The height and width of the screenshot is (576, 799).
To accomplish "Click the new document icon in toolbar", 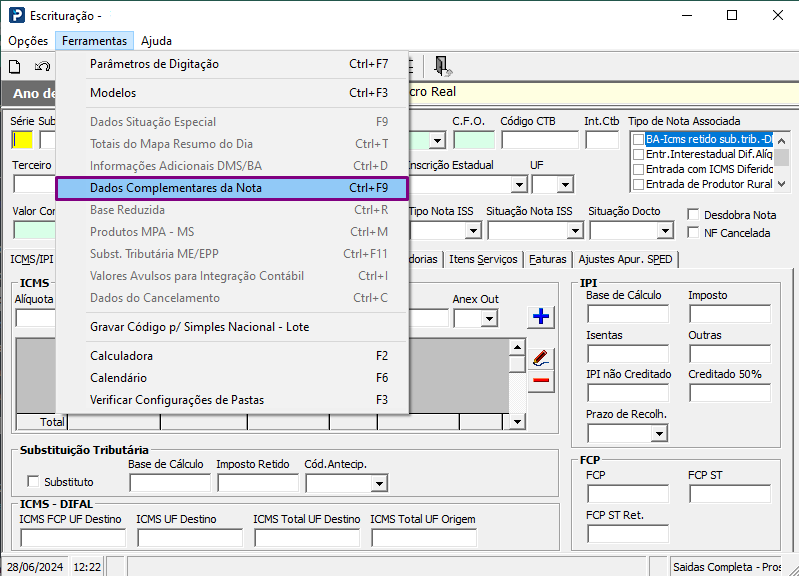I will [15, 66].
